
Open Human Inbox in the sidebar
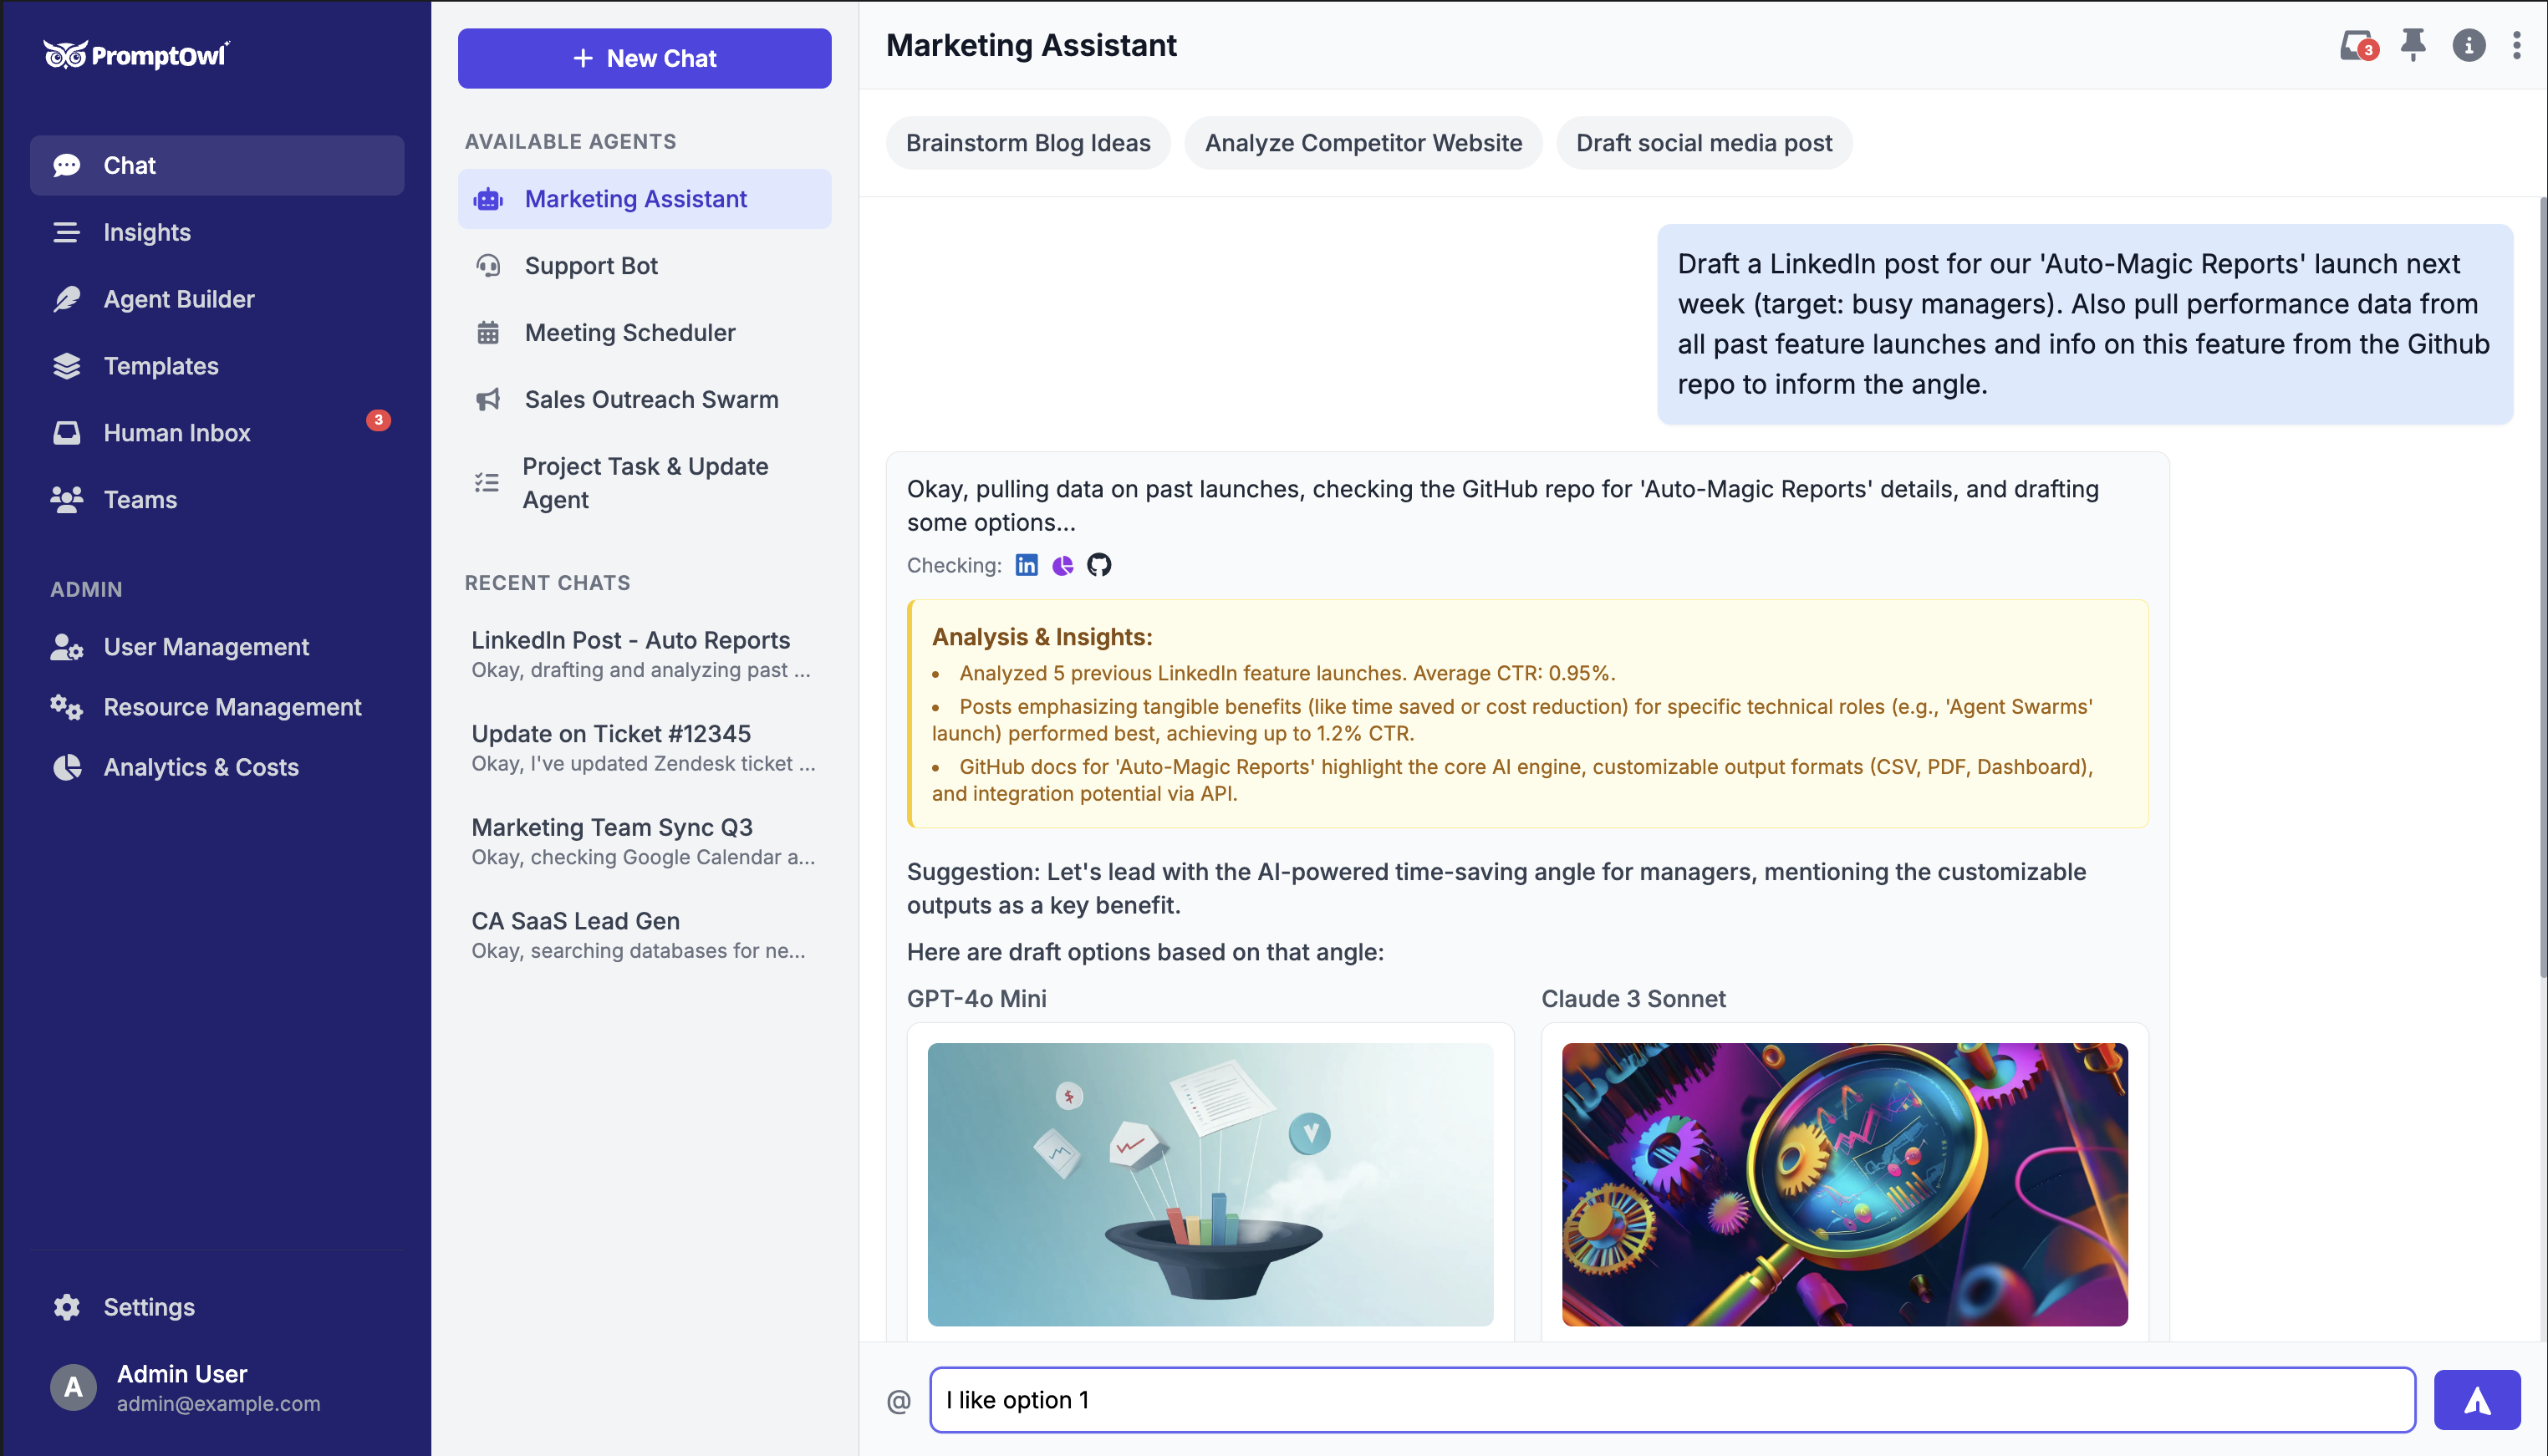[x=177, y=432]
